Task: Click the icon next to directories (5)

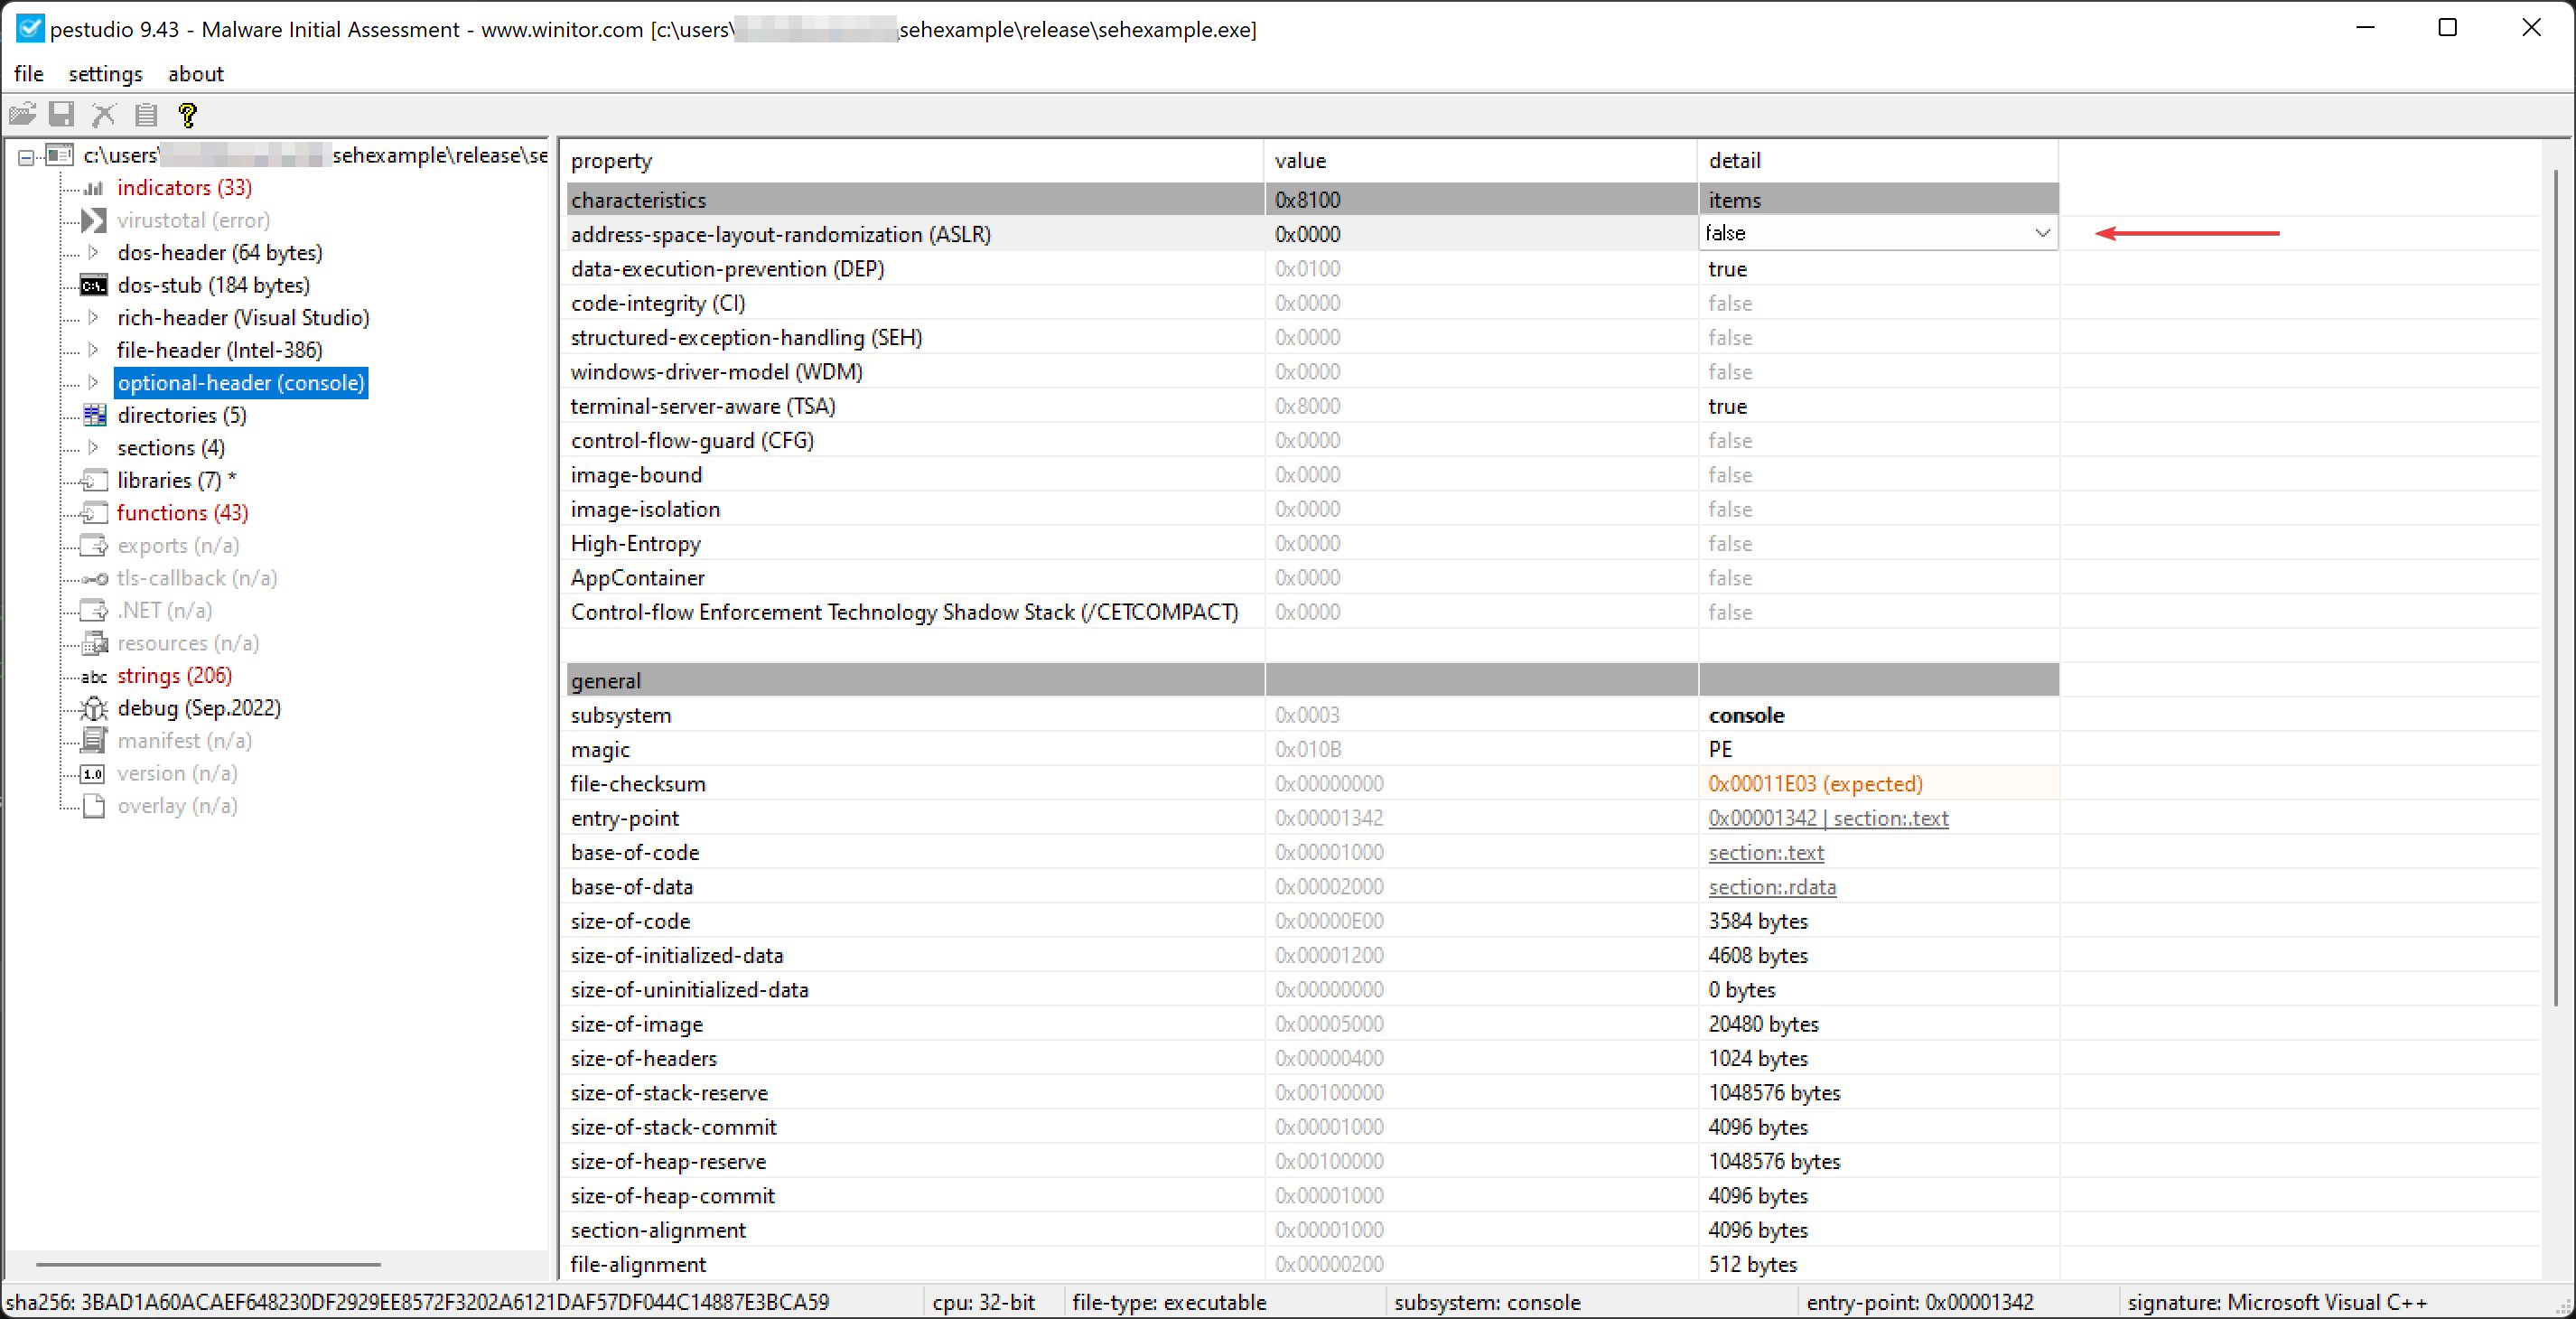Action: click(x=93, y=414)
